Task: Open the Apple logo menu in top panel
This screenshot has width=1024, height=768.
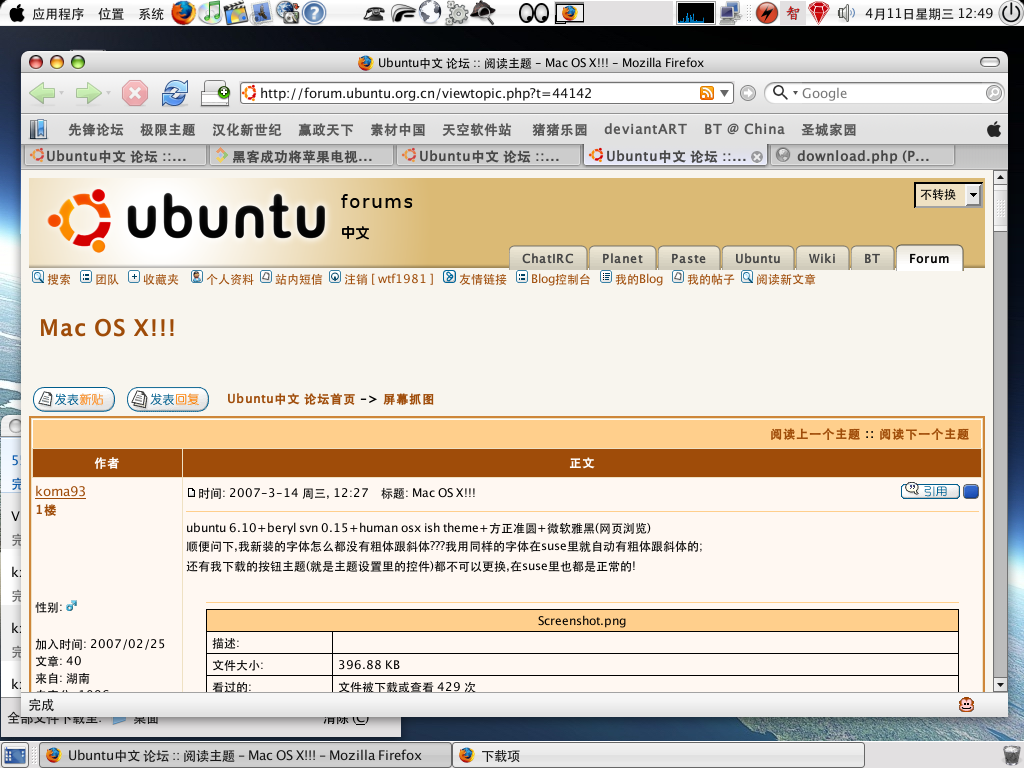Action: click(16, 13)
